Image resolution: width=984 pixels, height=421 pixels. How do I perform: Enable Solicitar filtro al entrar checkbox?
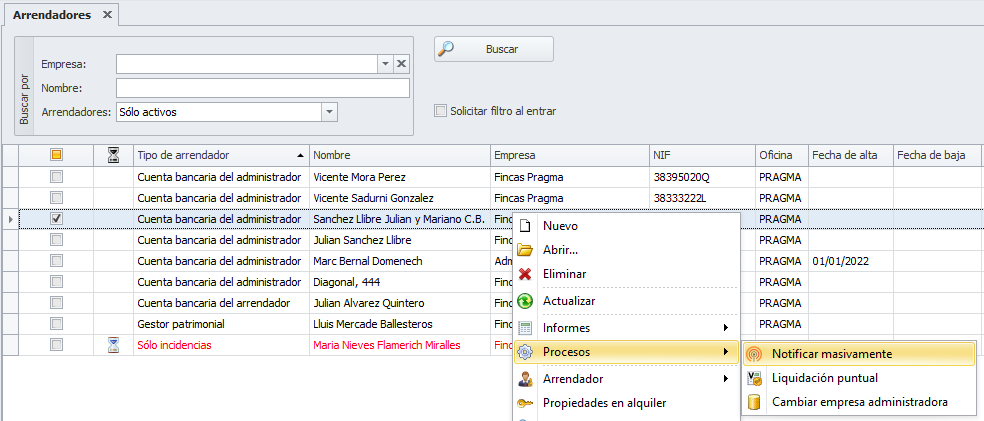(x=441, y=111)
